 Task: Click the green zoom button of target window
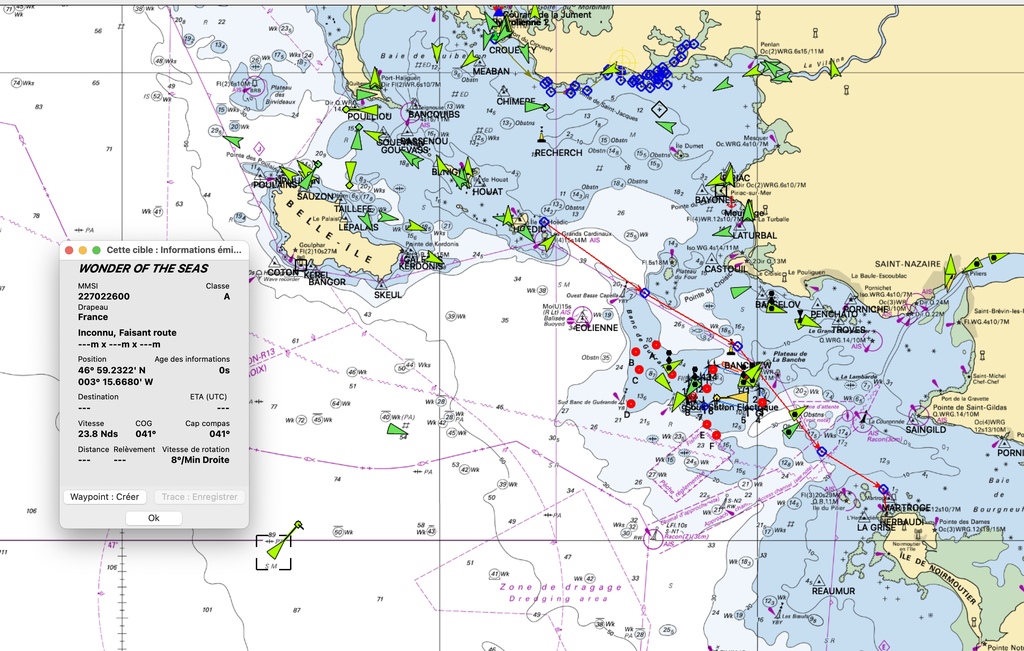(x=97, y=250)
